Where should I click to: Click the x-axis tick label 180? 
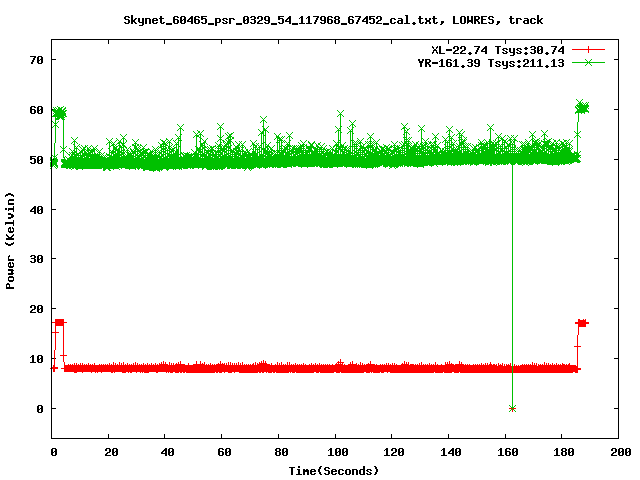point(564,452)
